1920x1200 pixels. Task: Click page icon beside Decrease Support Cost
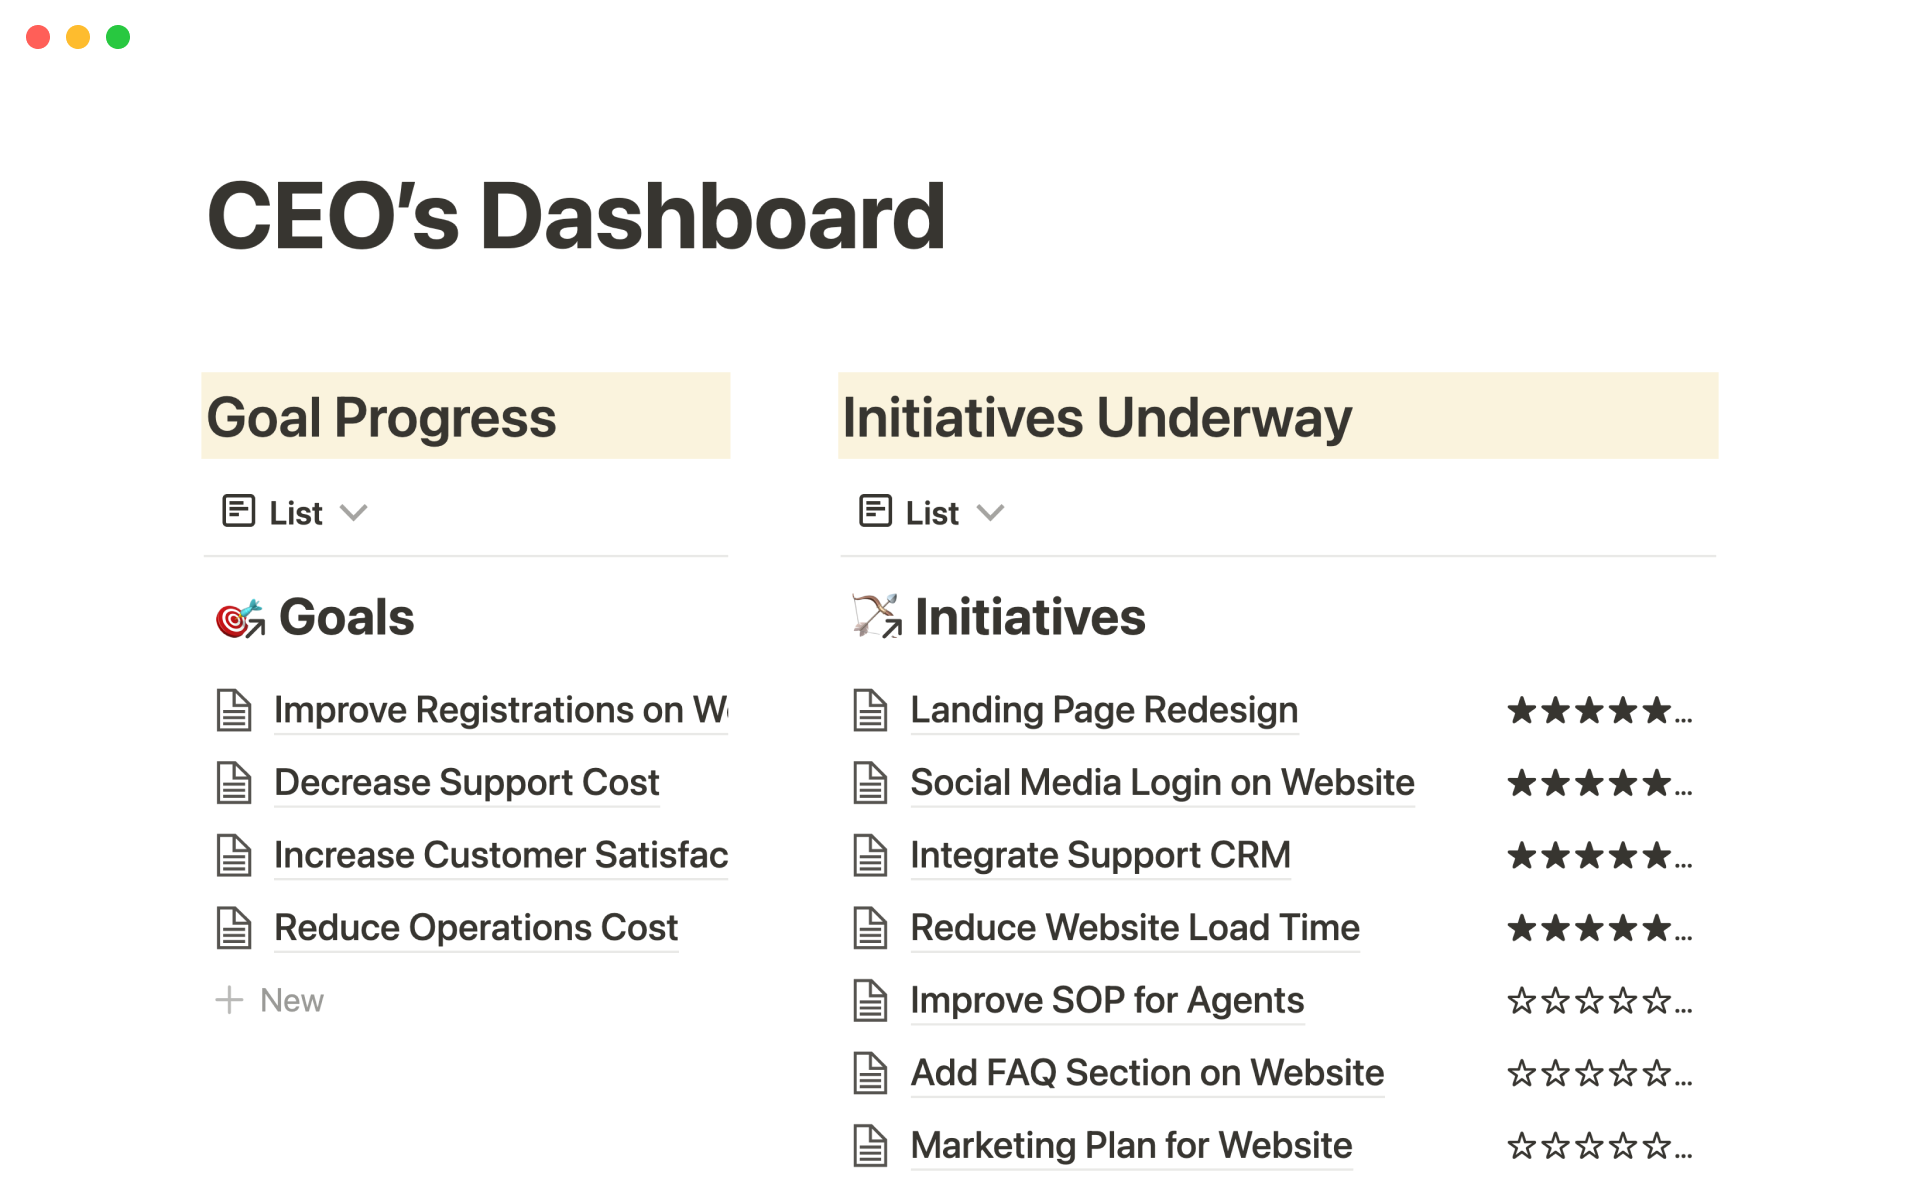pos(234,783)
